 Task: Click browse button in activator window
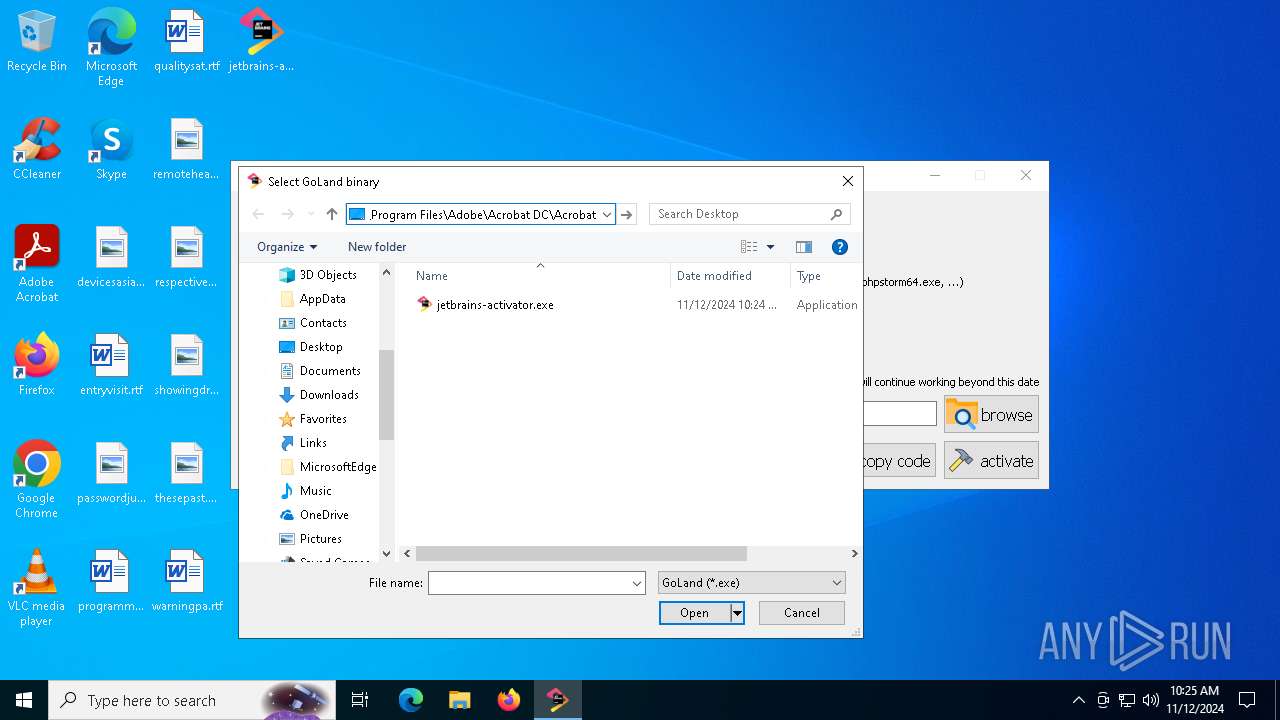coord(991,415)
